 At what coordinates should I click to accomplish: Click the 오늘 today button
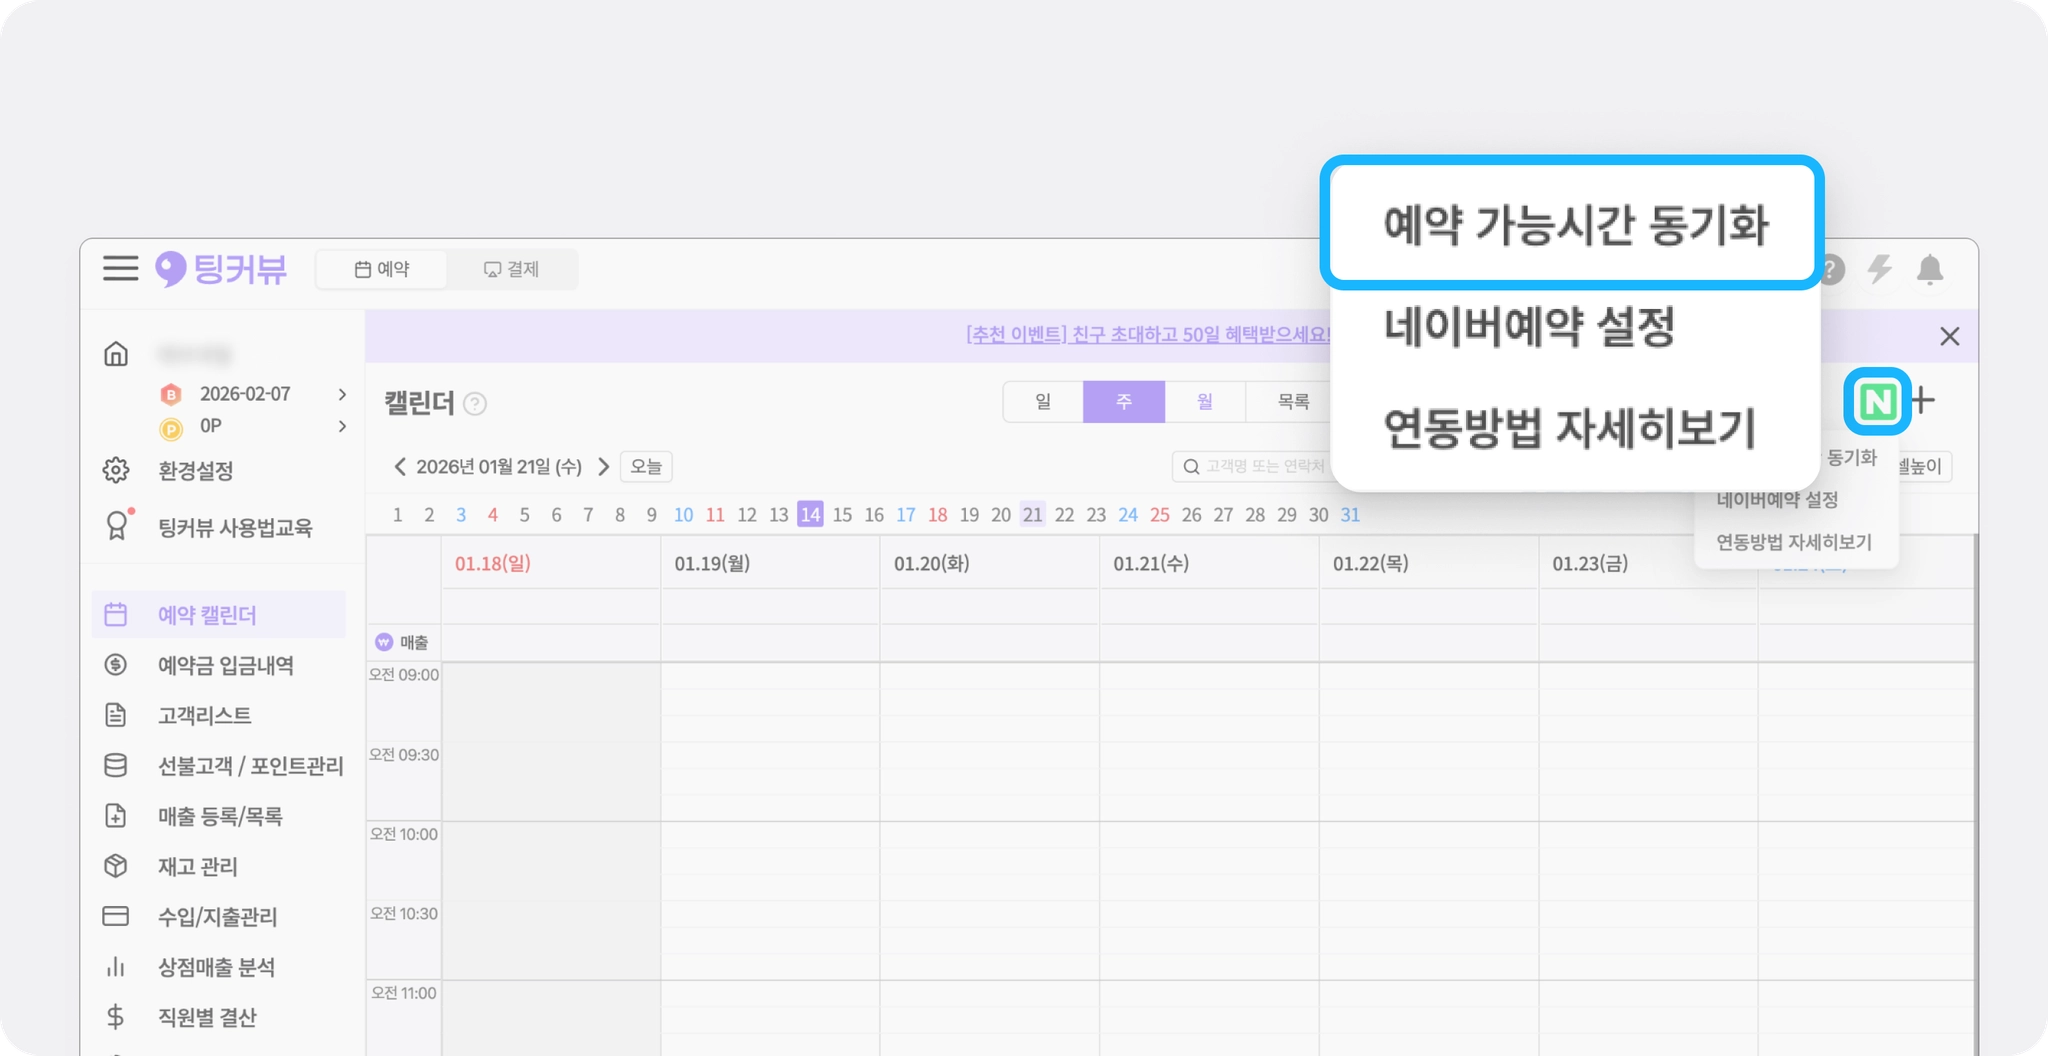click(x=646, y=466)
